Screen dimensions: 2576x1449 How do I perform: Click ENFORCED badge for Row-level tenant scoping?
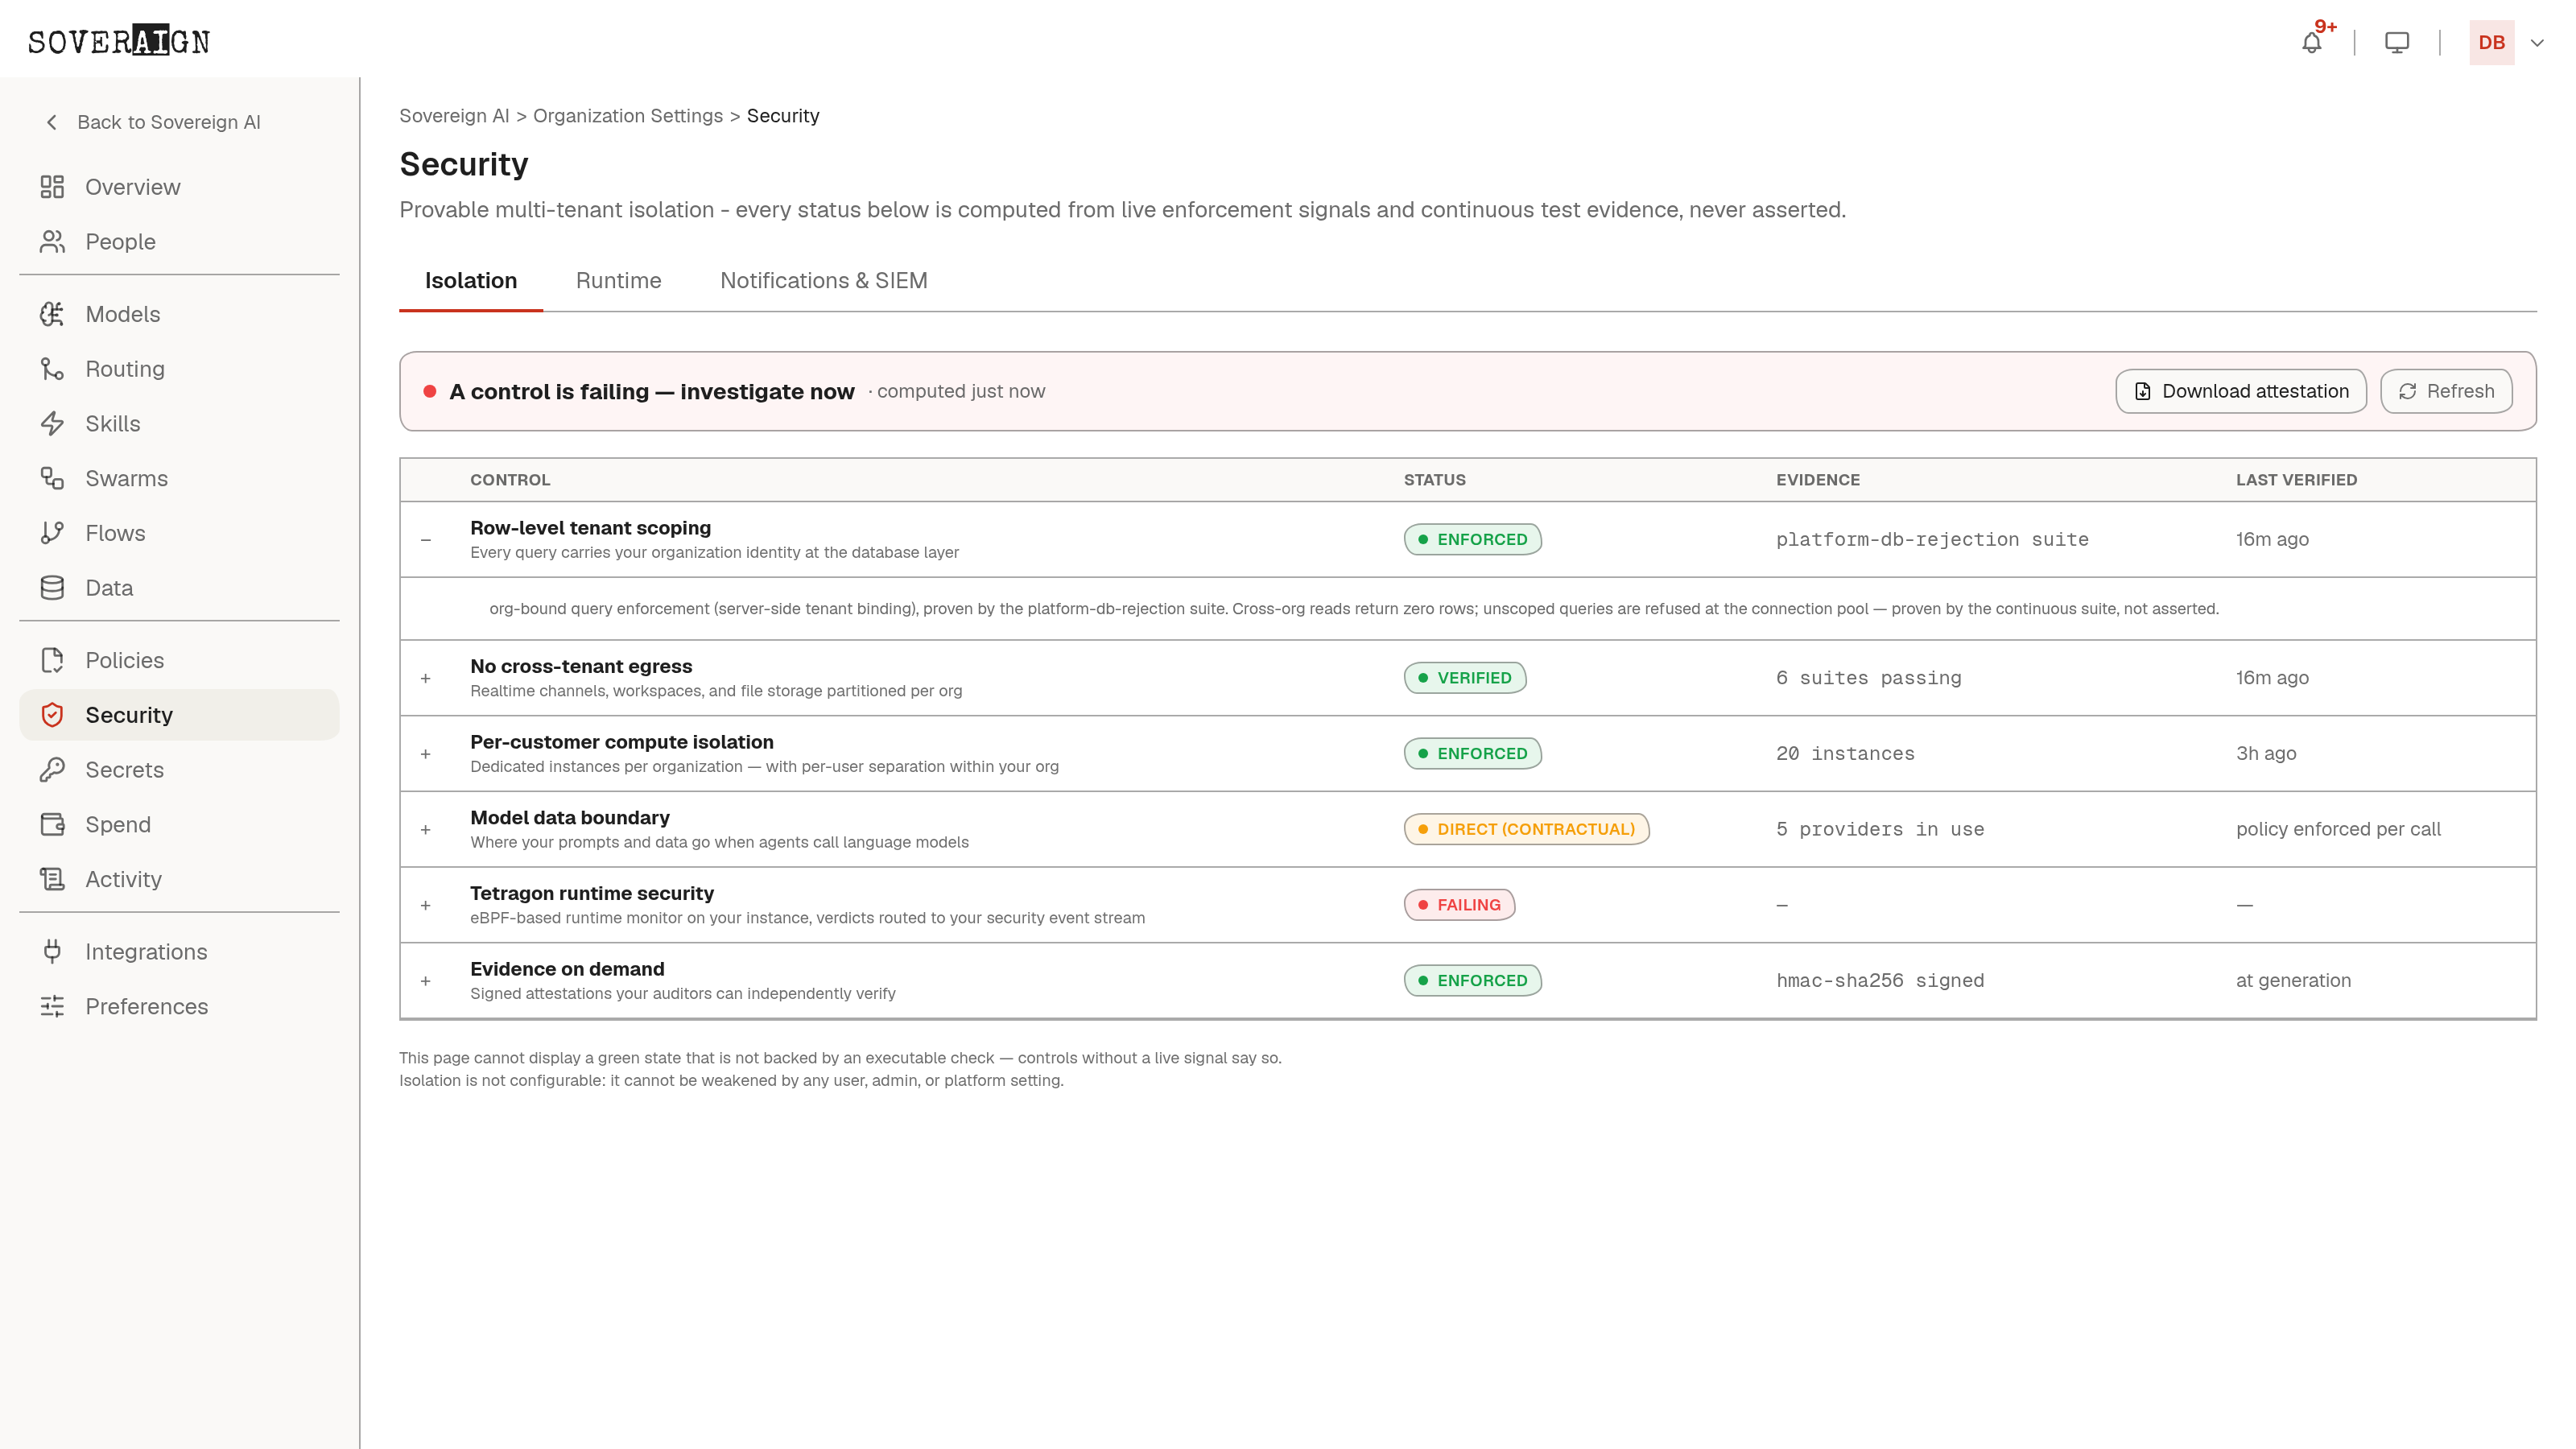point(1472,540)
